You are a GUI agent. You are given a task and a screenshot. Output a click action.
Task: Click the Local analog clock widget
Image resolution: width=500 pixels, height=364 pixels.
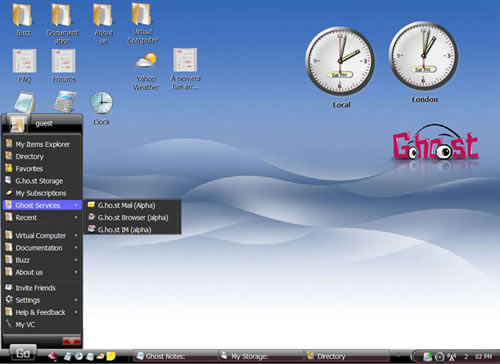(x=340, y=61)
